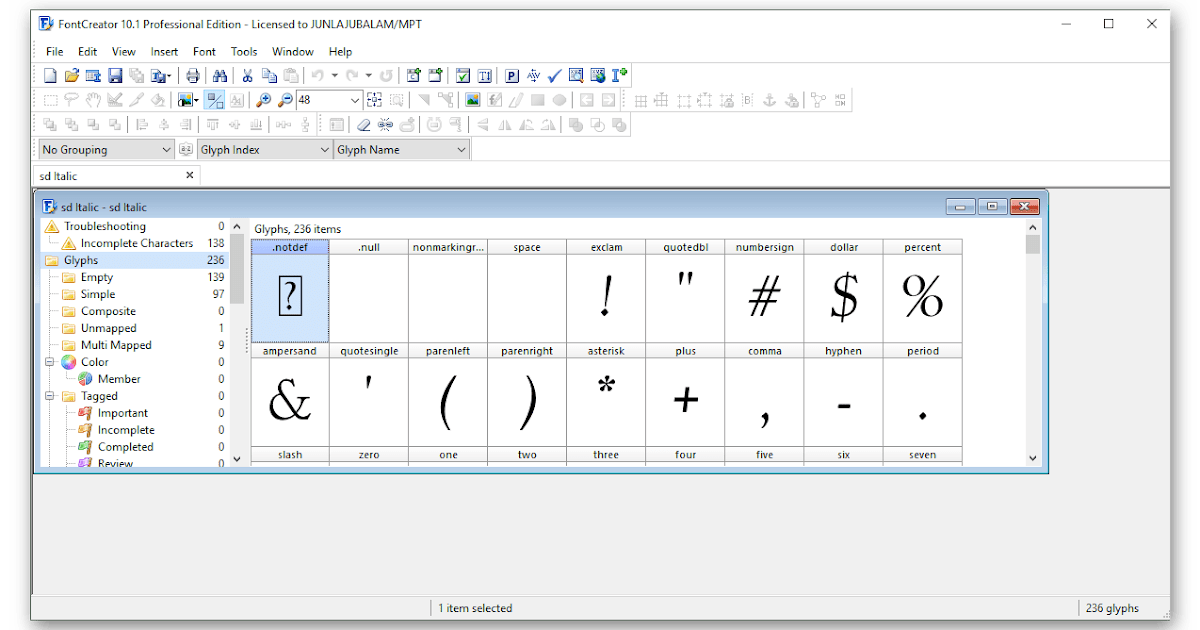This screenshot has height=630, width=1200.
Task: Click the green checkbox form toolbar icon
Action: pos(463,75)
